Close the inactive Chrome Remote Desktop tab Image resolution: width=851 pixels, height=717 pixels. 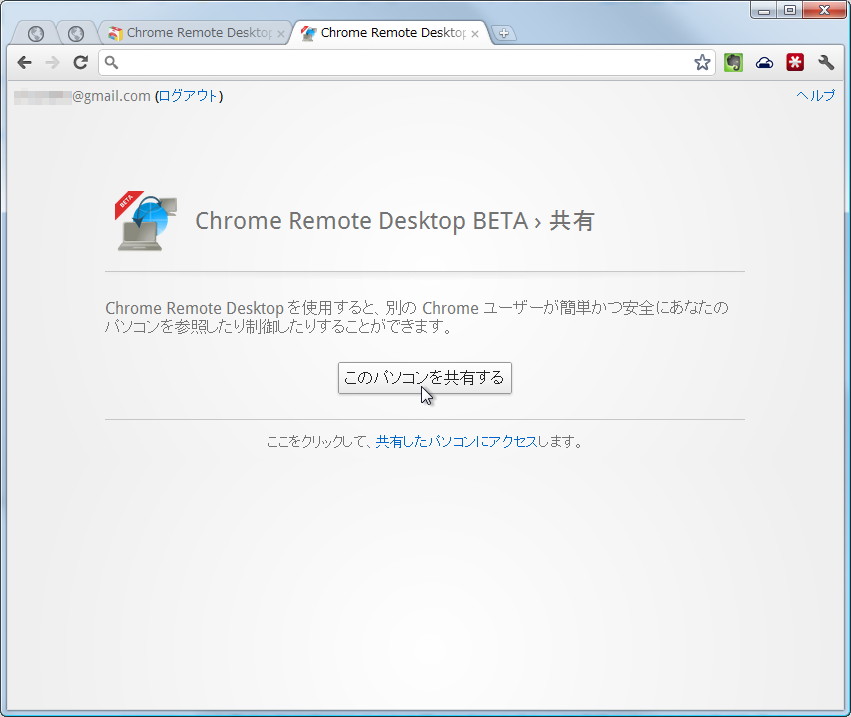click(x=281, y=34)
